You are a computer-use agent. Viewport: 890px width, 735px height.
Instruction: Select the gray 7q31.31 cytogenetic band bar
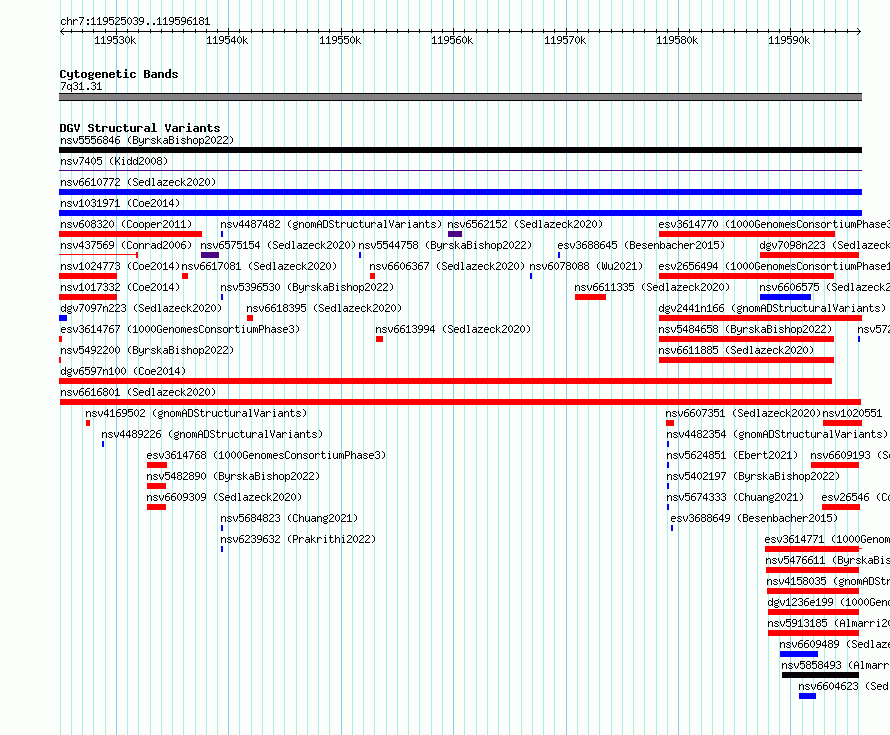pyautogui.click(x=460, y=97)
